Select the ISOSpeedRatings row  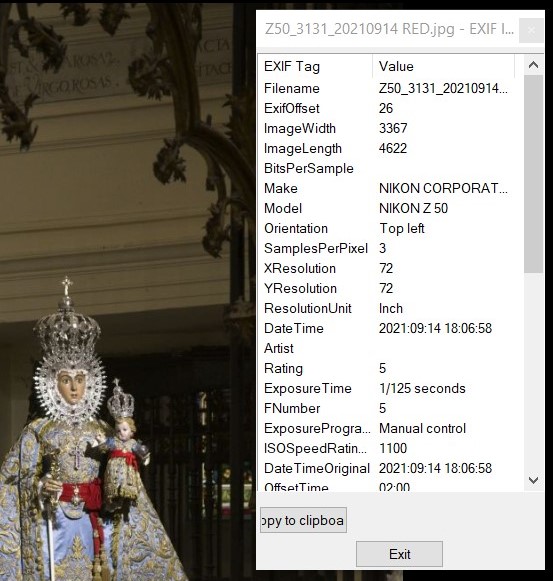coord(391,449)
